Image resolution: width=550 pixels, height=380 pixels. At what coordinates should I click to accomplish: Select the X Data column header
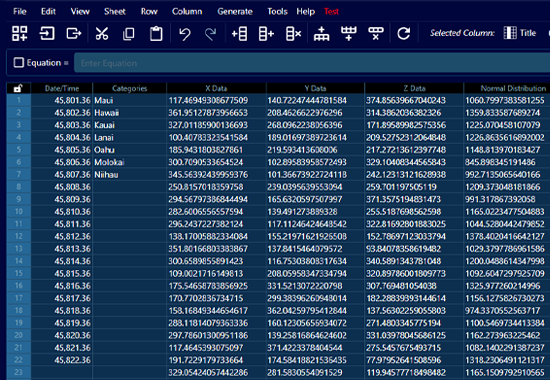[x=216, y=88]
